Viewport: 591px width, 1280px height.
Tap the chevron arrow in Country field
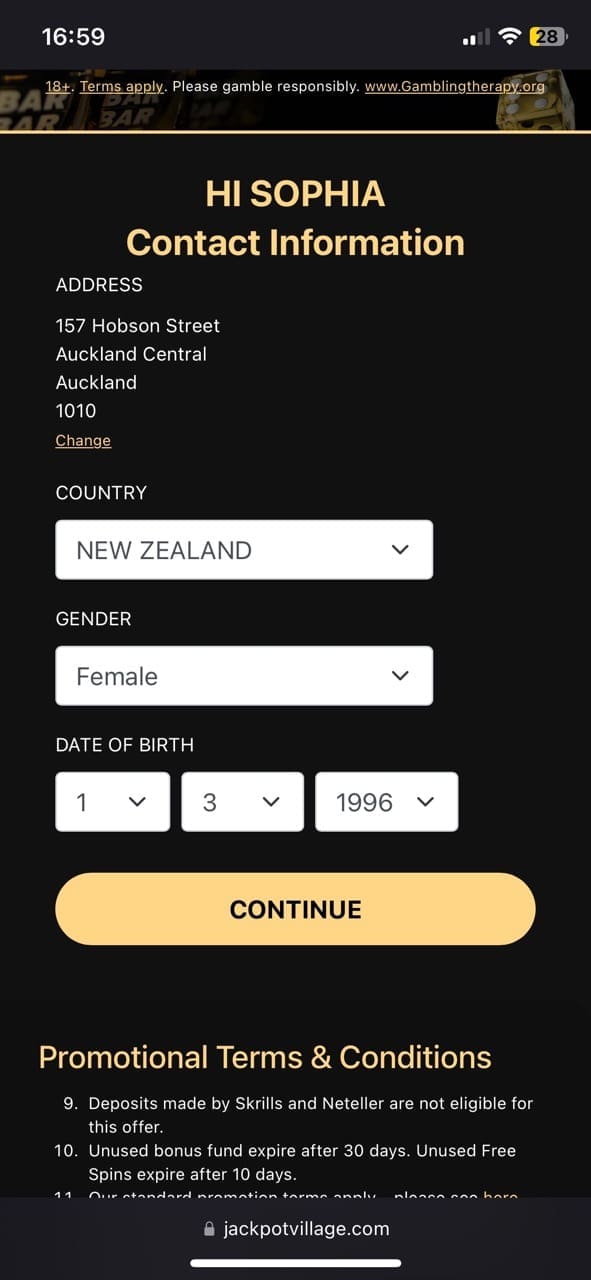click(x=400, y=549)
